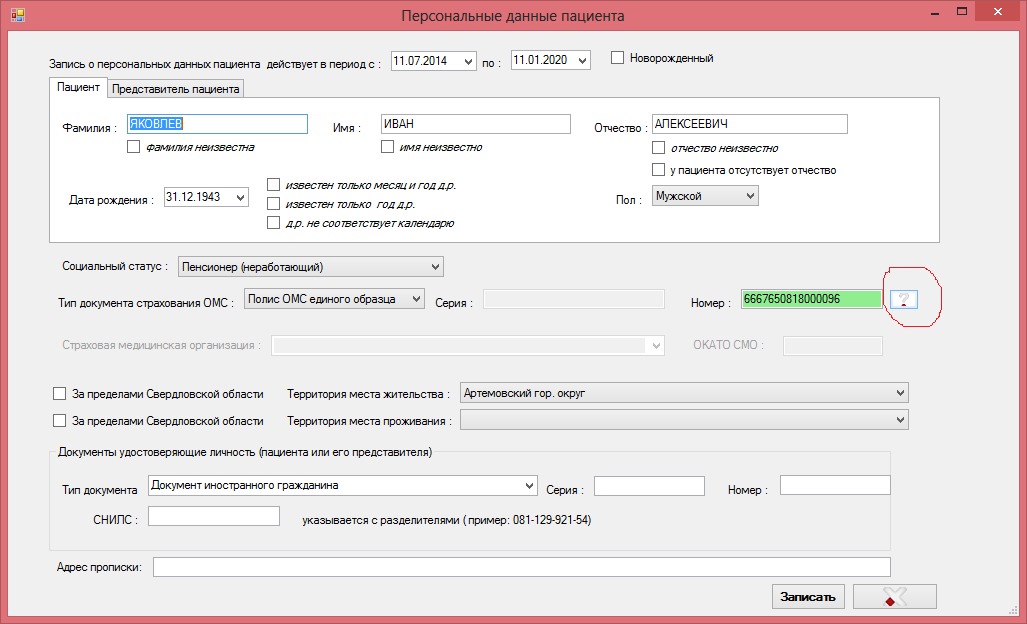Click the red X cancel button
1027x624 pixels.
coord(895,596)
